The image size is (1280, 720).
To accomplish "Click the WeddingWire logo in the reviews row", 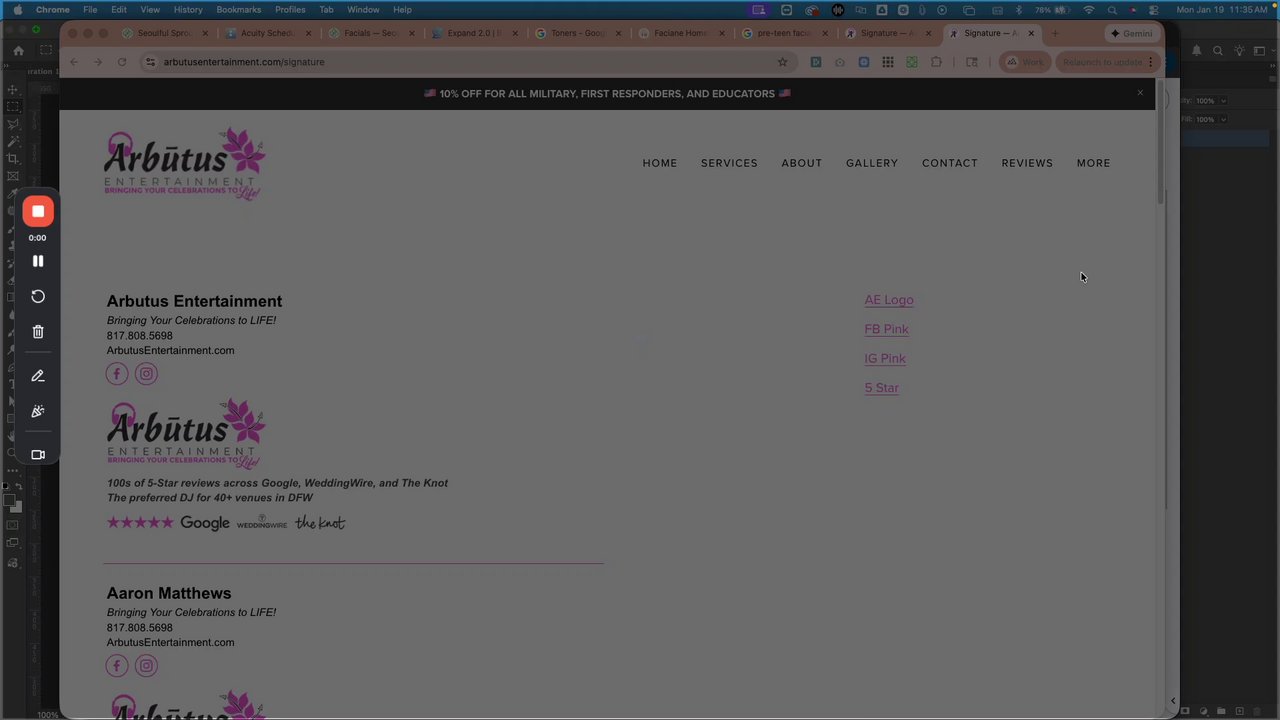I will tap(262, 523).
